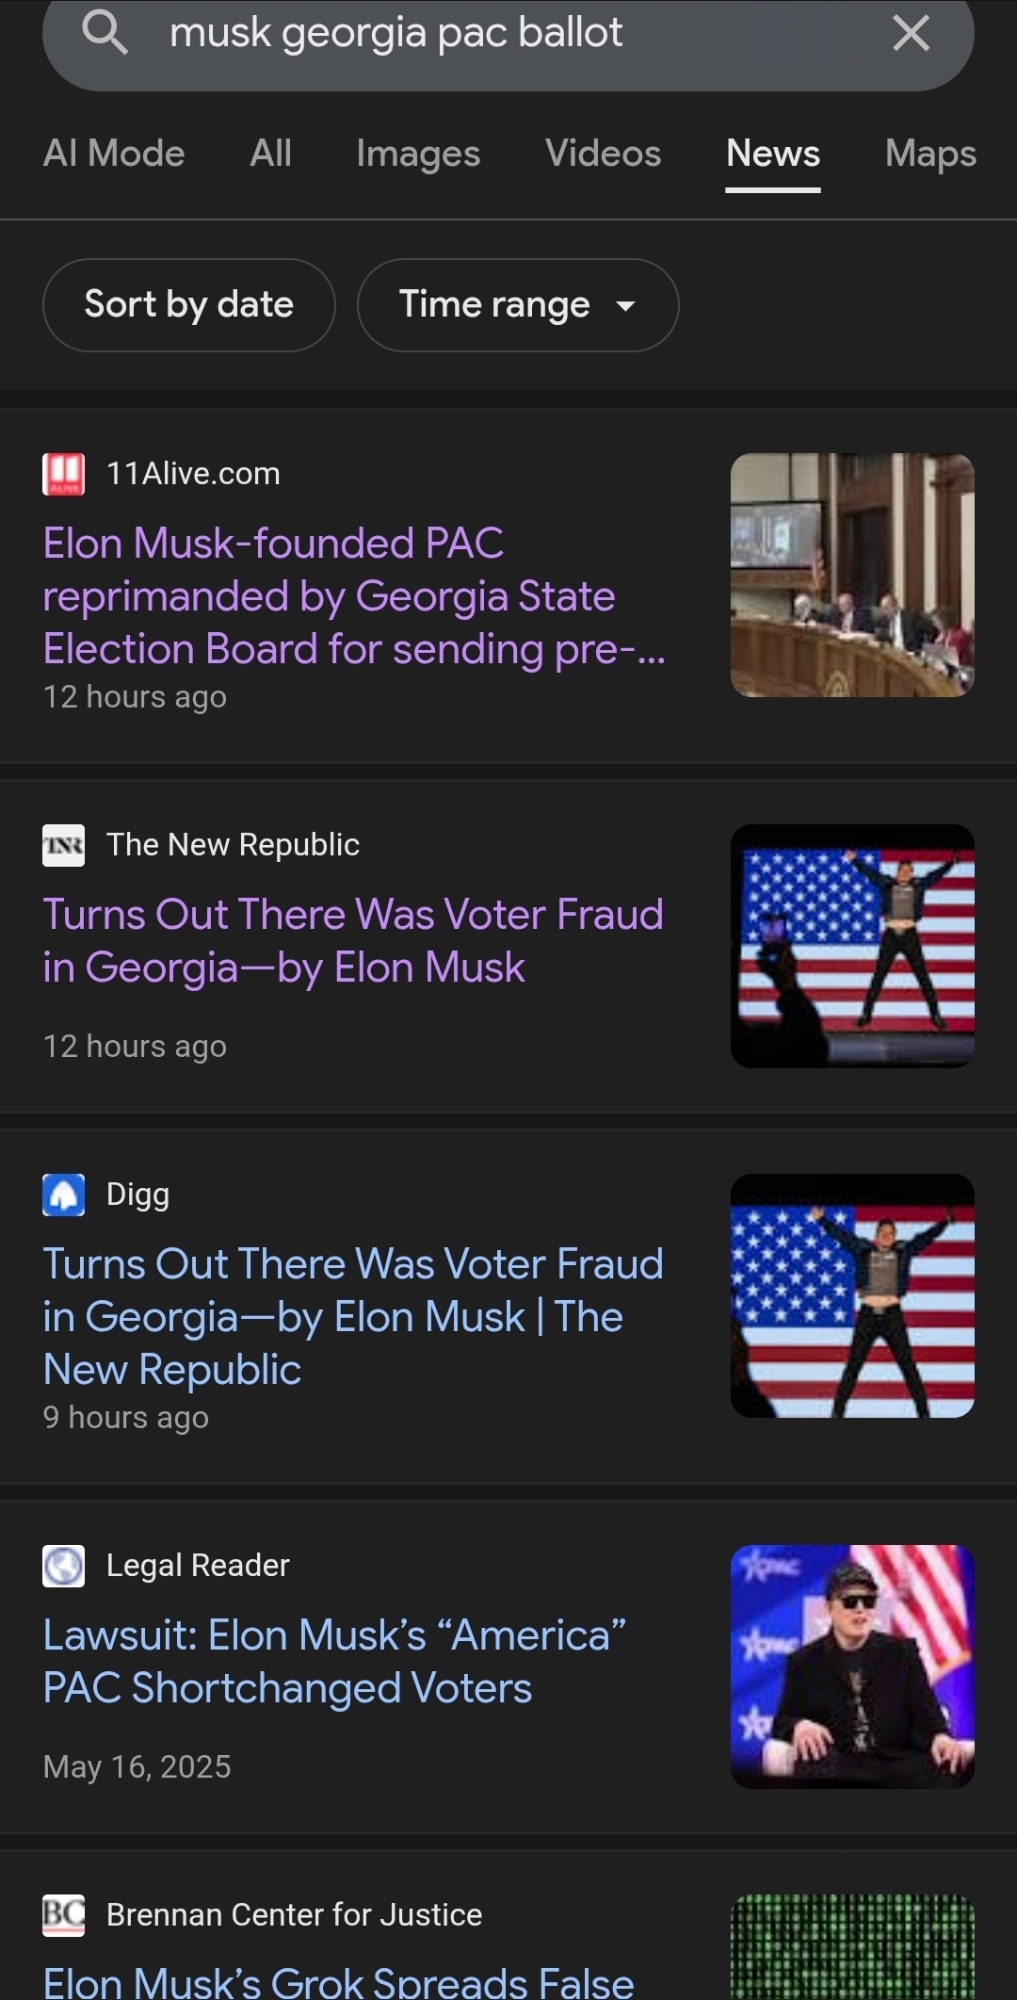Tap the Legal Reader article thumbnail

pyautogui.click(x=852, y=1667)
